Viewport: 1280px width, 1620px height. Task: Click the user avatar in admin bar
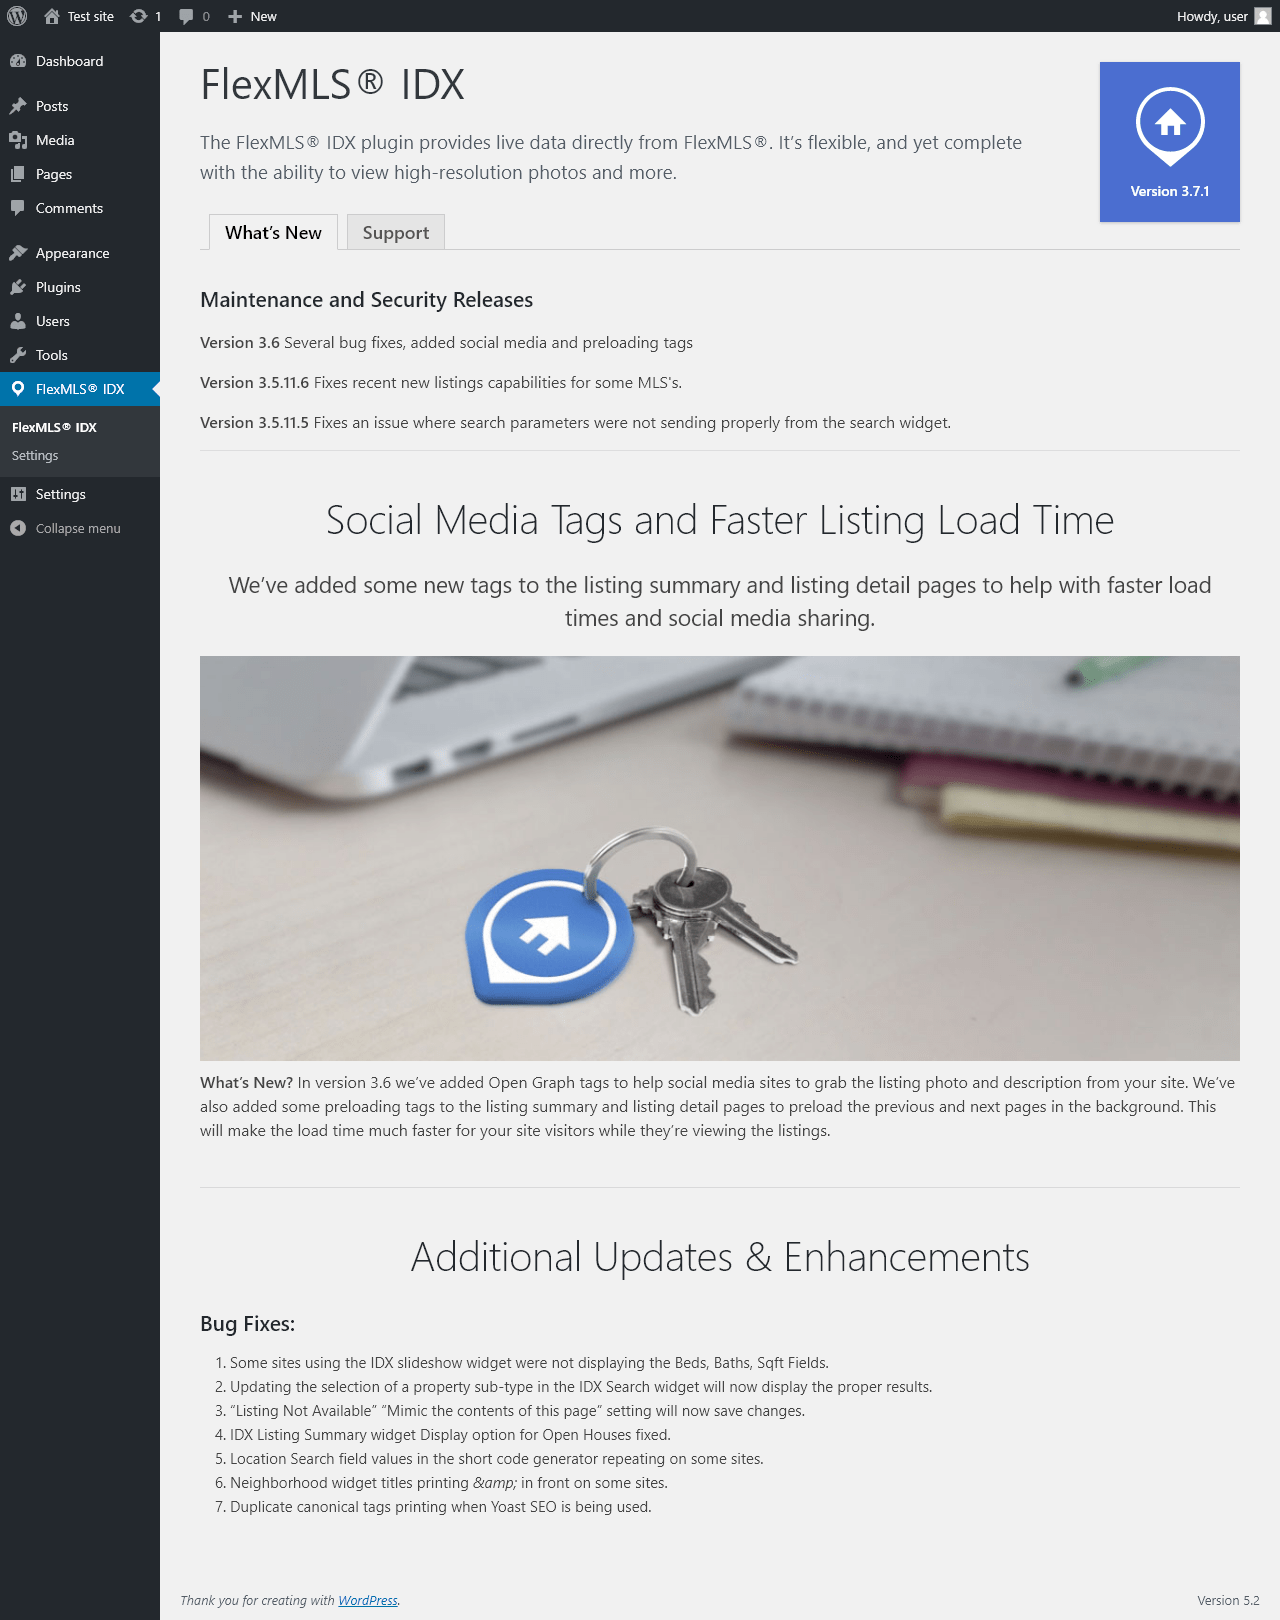click(x=1263, y=16)
